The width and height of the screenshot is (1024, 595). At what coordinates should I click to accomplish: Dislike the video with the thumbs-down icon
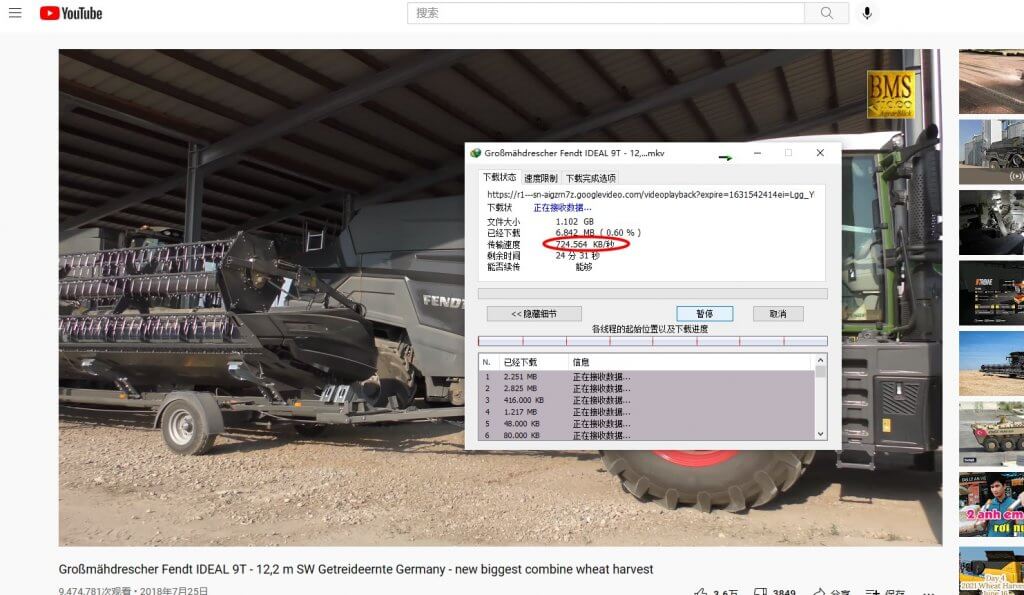760,592
